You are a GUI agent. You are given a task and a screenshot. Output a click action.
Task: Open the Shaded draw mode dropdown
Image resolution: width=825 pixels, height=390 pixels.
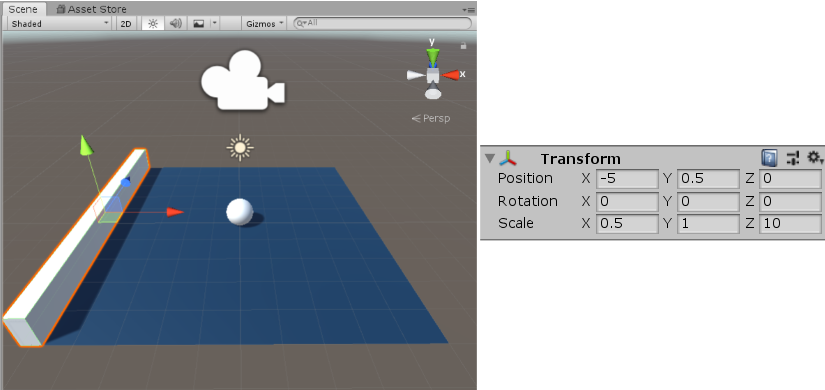click(60, 23)
